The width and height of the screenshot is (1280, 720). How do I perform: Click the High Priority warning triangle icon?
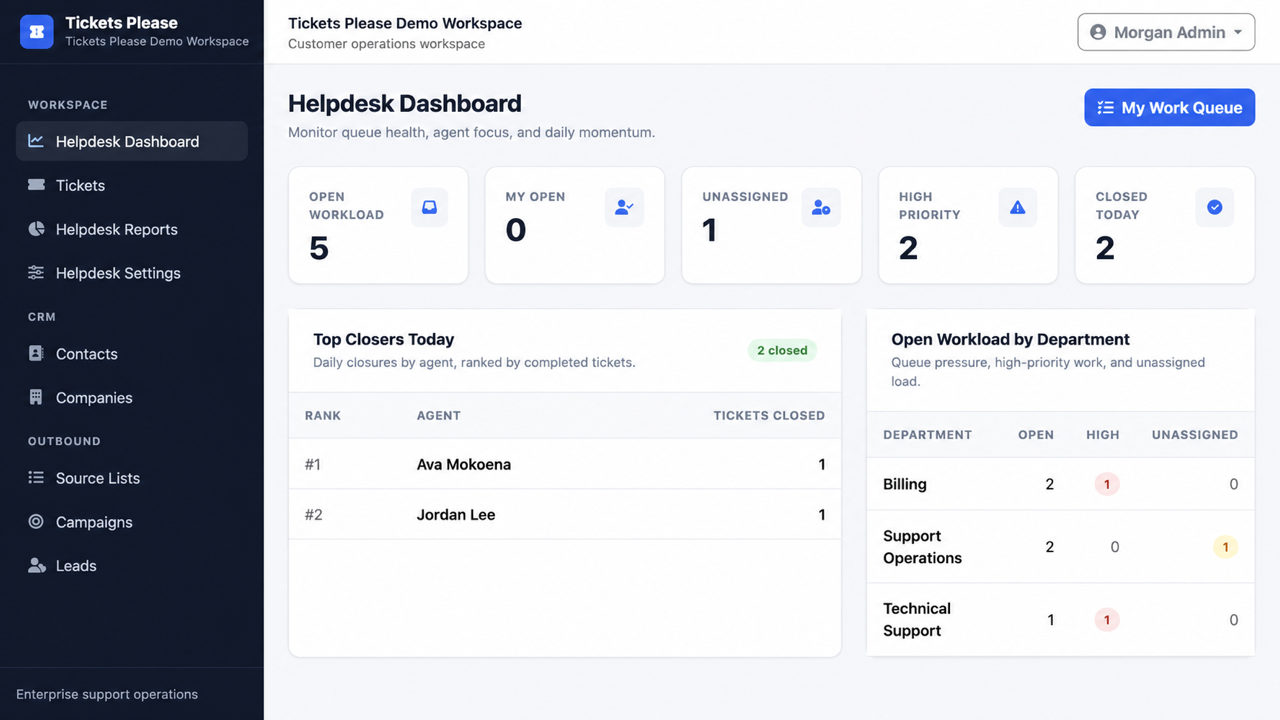(x=1018, y=207)
